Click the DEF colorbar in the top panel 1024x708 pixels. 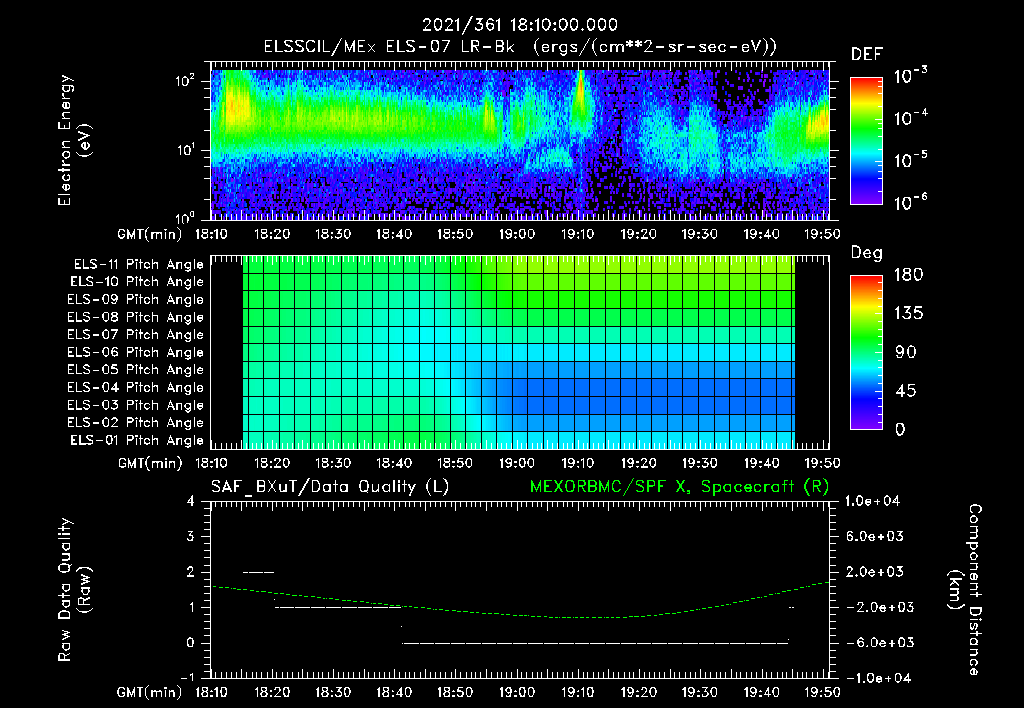866,141
